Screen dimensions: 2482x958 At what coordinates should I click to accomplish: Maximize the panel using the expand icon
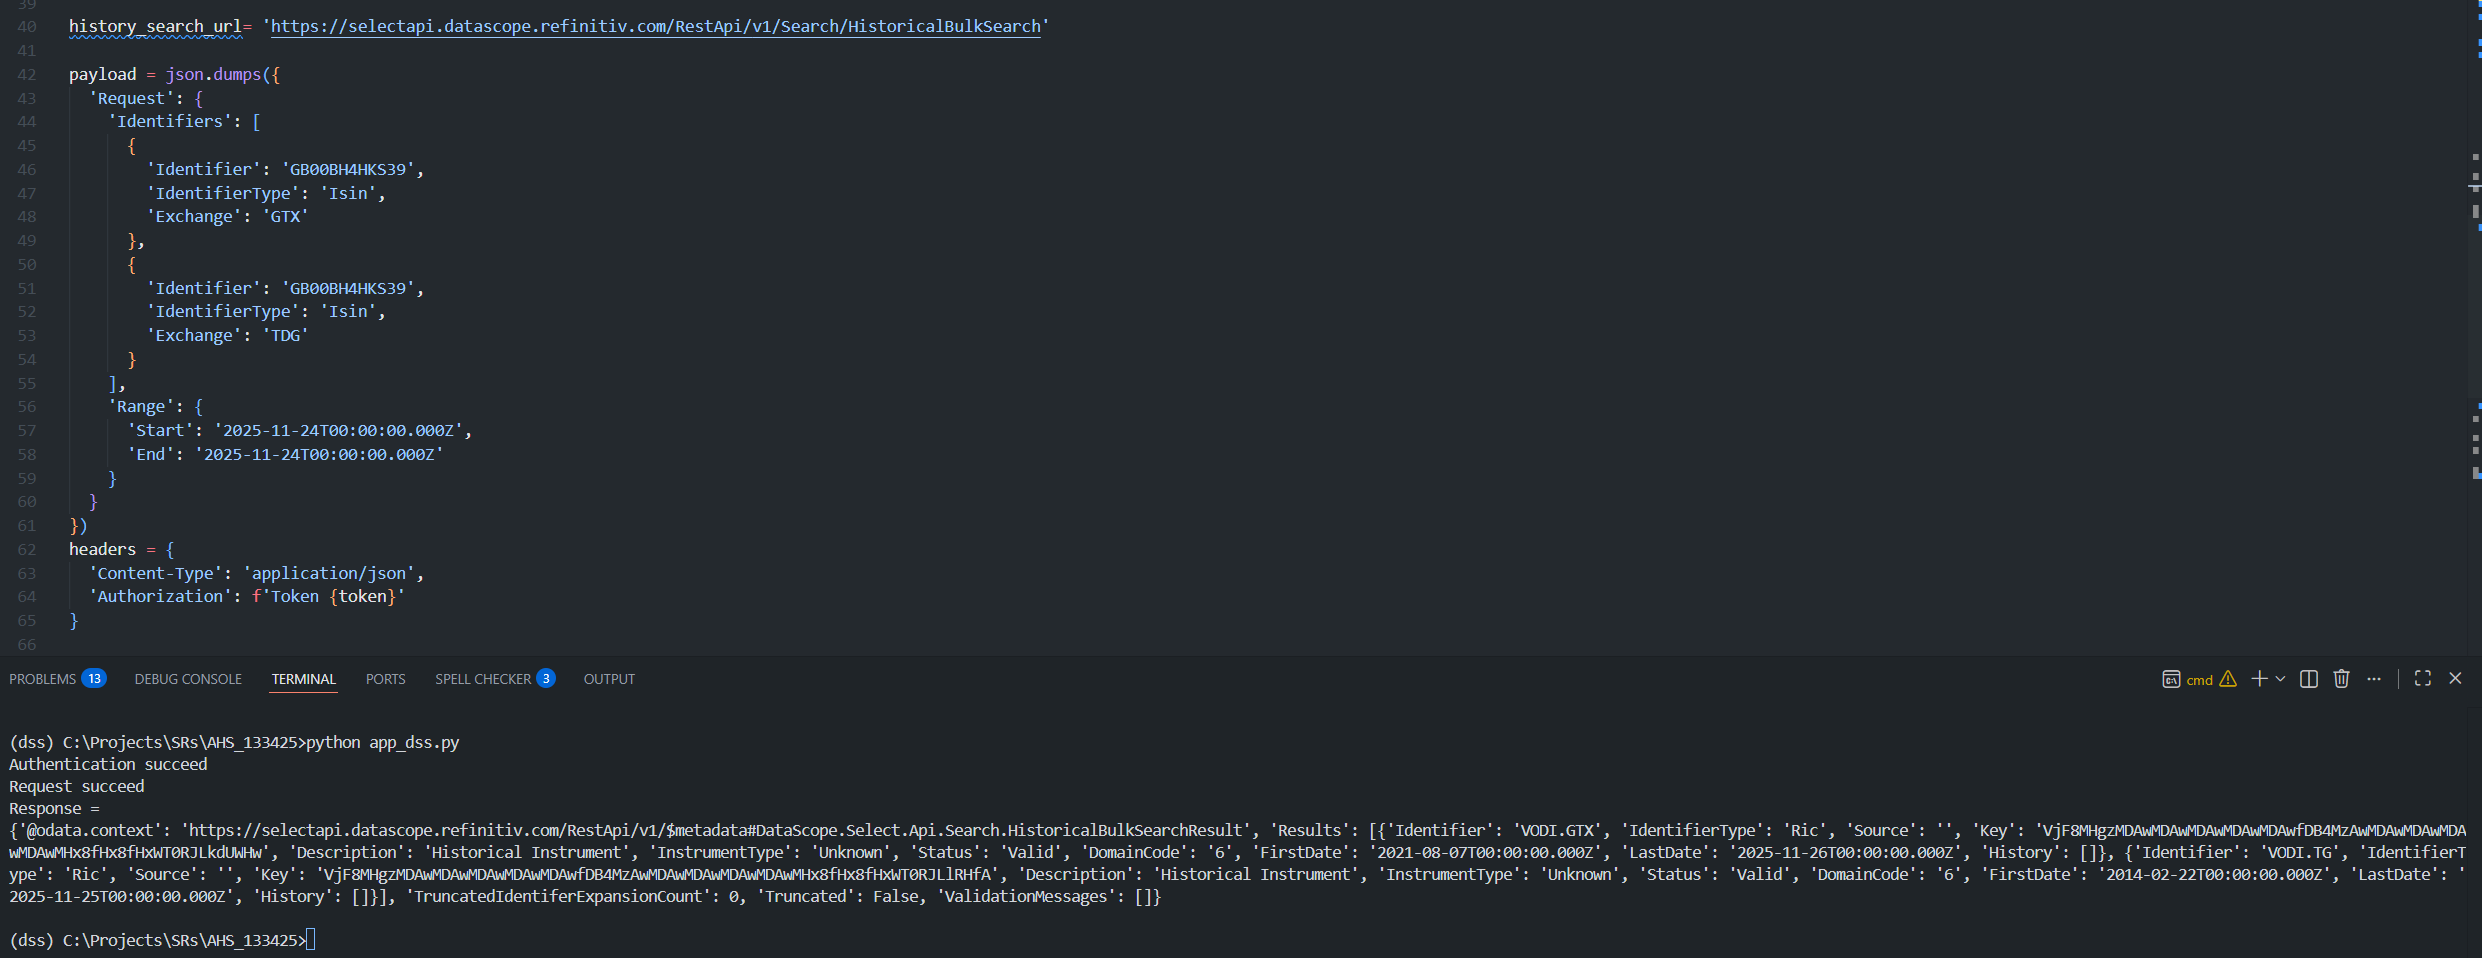[x=2424, y=679]
